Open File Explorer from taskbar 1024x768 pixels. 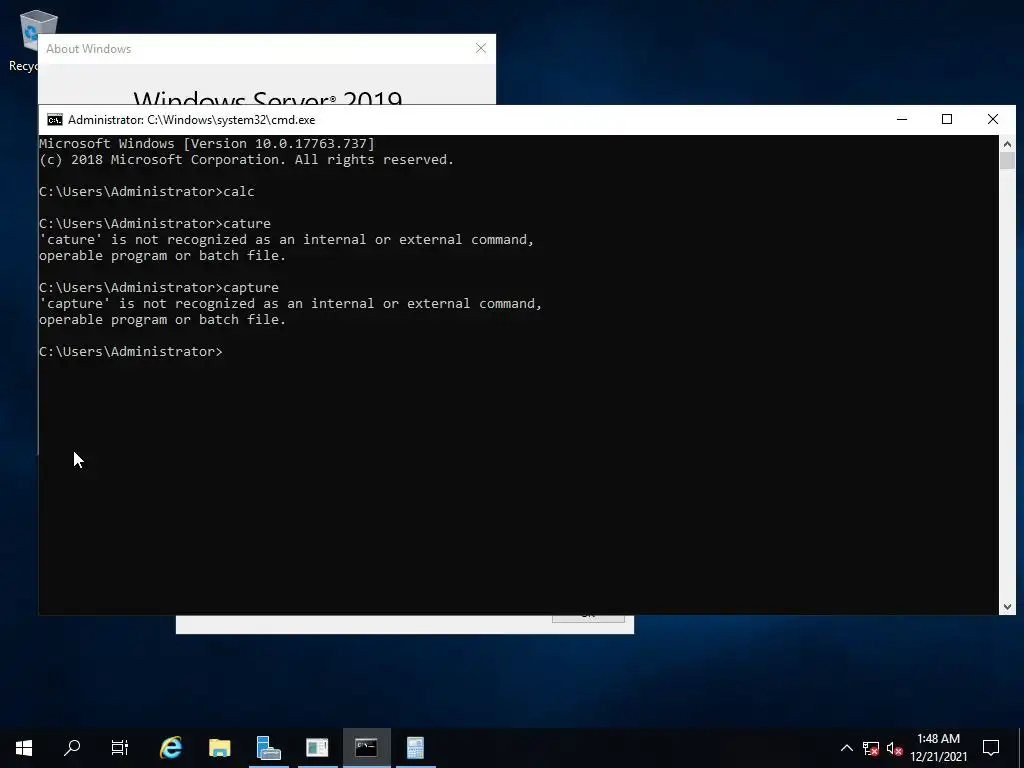point(220,748)
